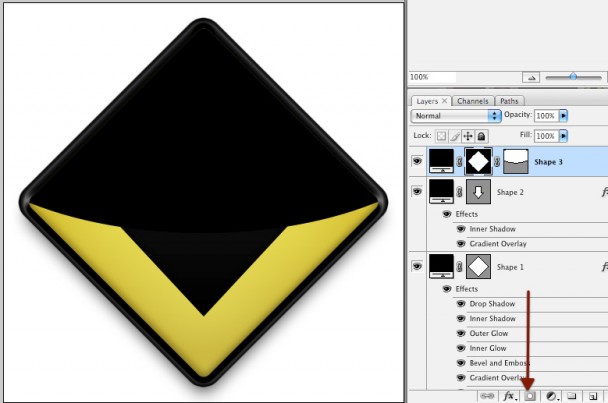Screen dimensions: 608x403
Task: Select Shape 2 fill color thumbnail
Action: tap(441, 191)
